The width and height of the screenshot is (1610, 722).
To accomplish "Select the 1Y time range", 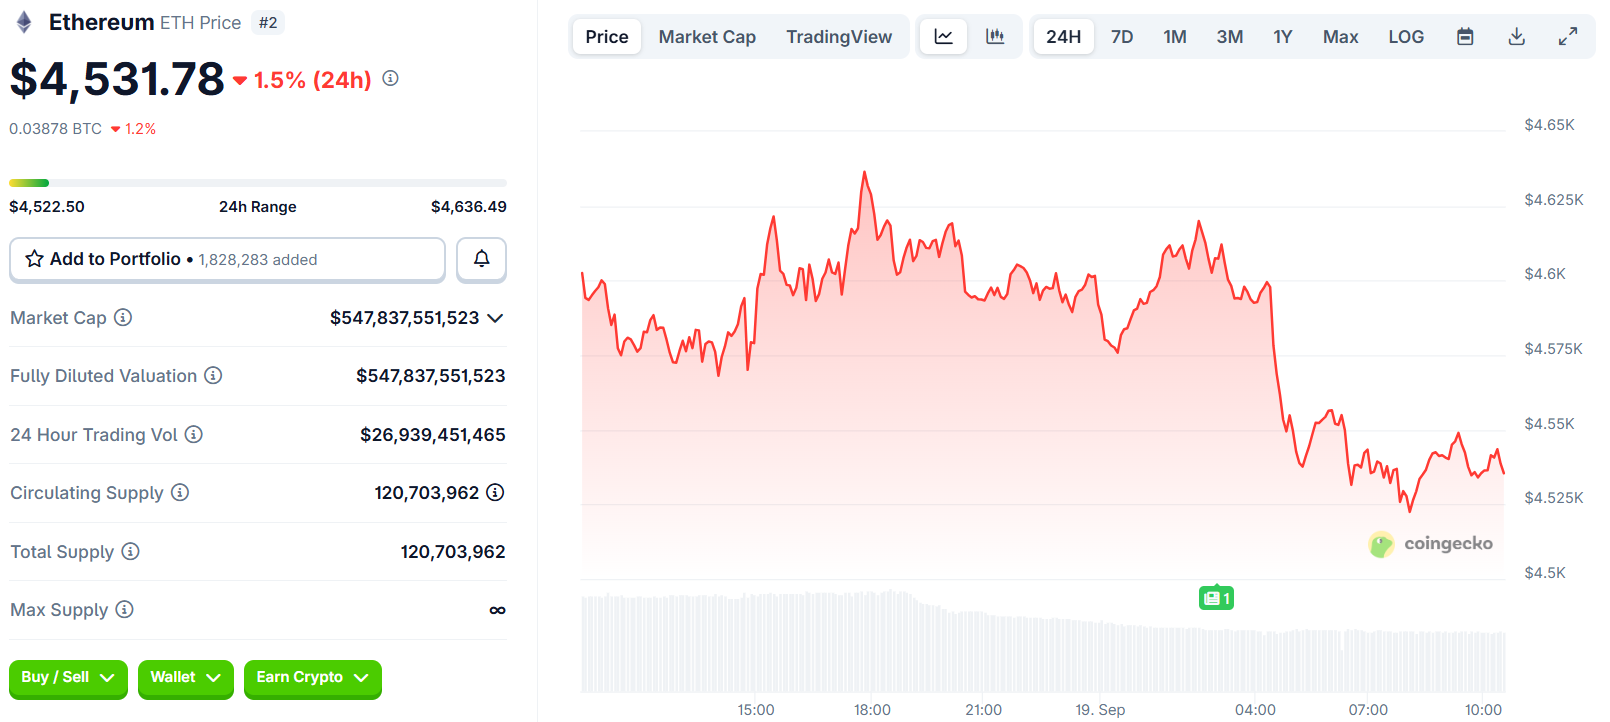I will pos(1283,37).
